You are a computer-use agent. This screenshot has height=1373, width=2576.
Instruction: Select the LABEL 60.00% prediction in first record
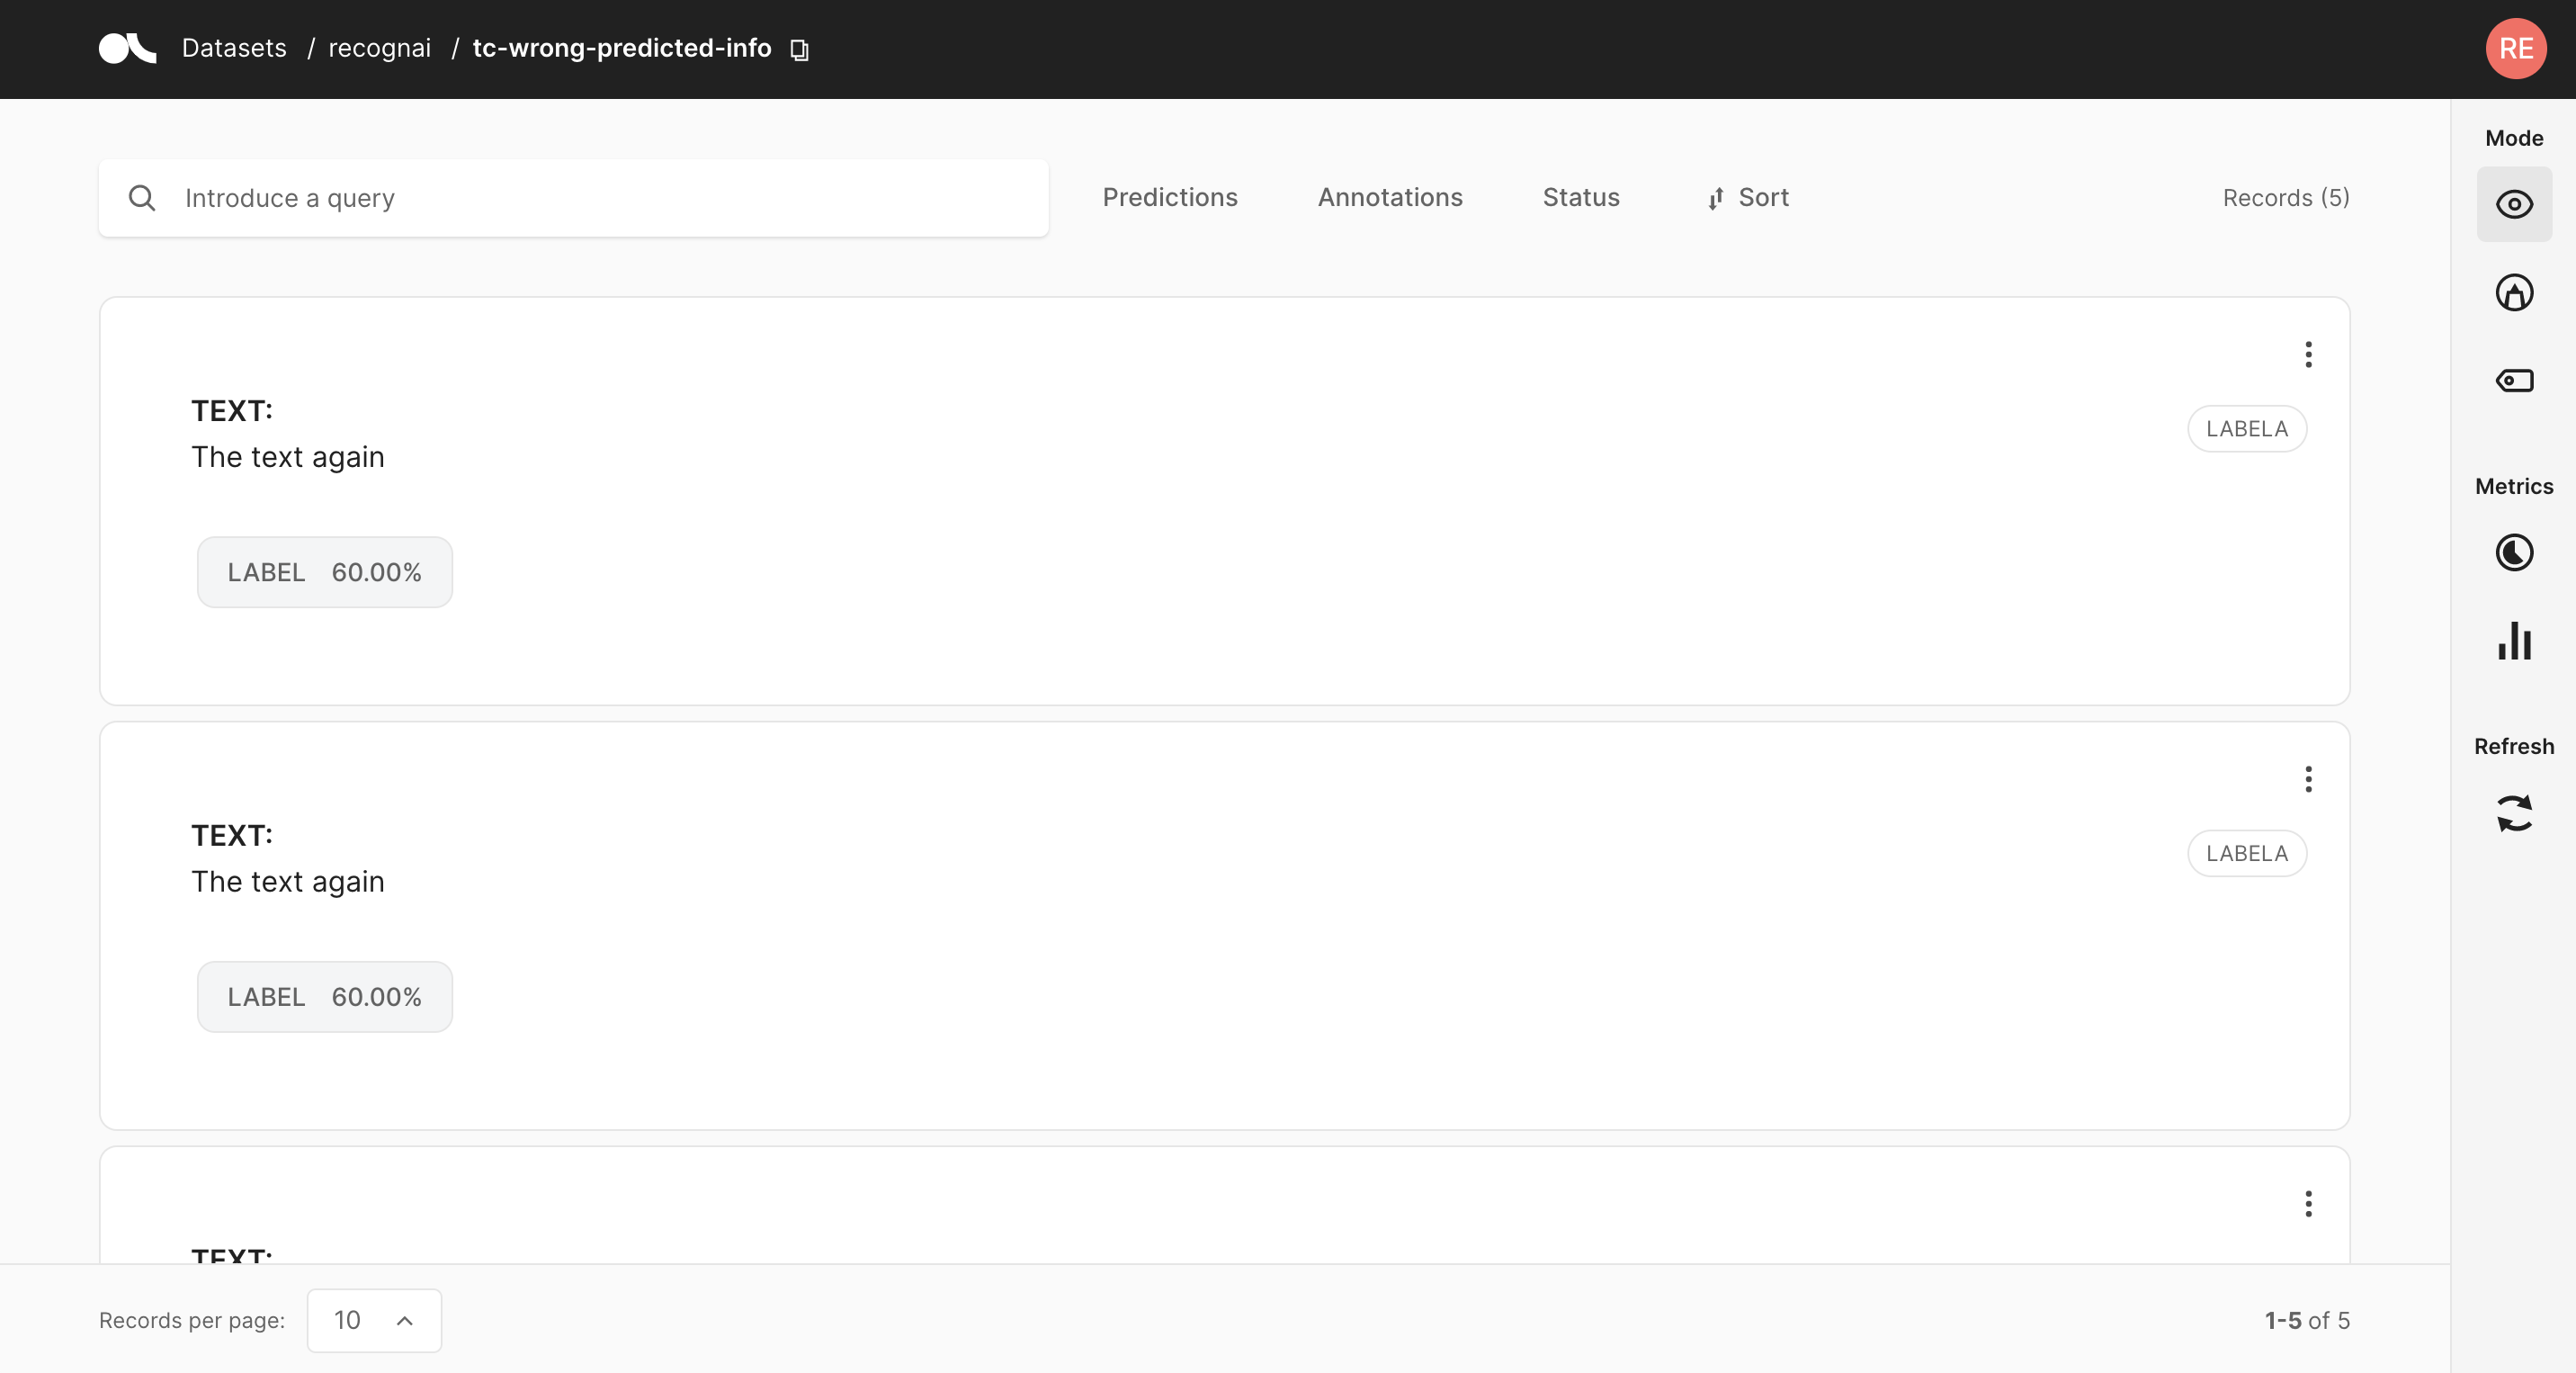coord(325,572)
